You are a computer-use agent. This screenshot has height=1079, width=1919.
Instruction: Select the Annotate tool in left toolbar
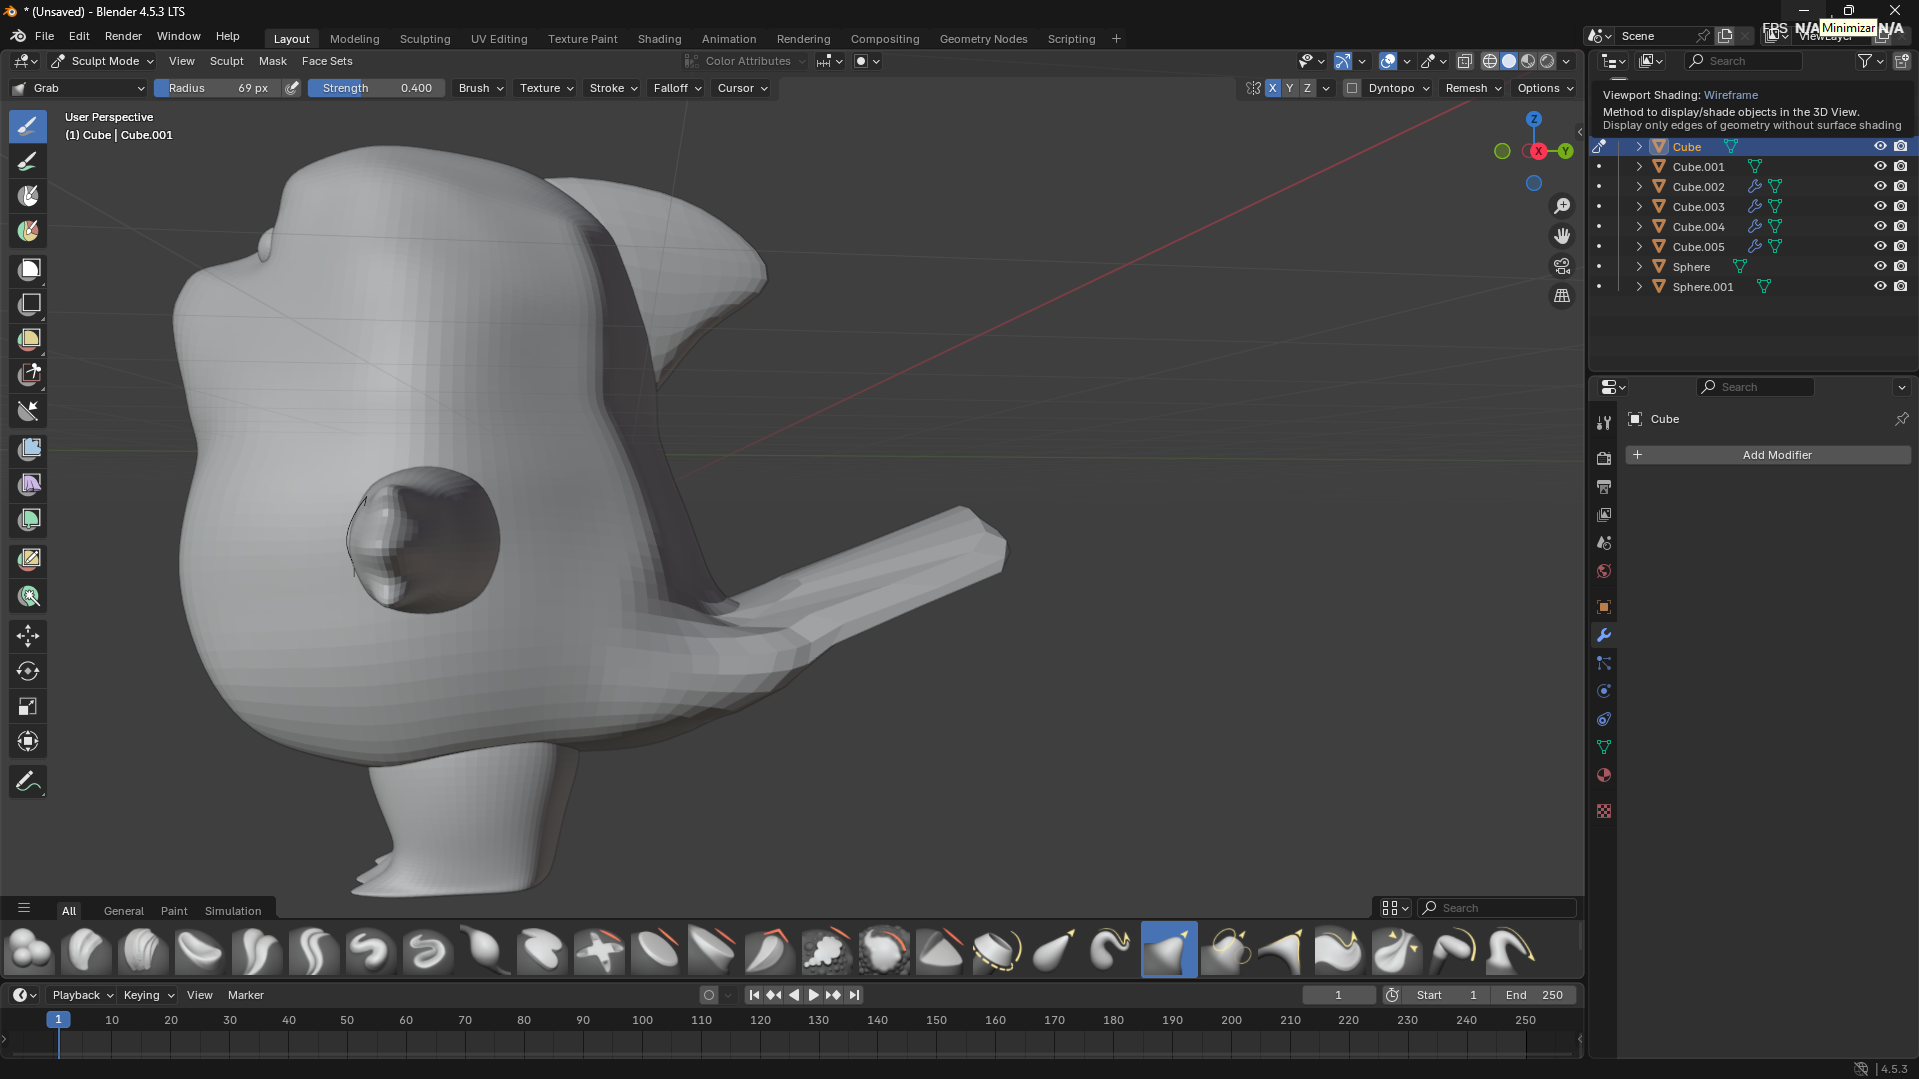click(28, 781)
